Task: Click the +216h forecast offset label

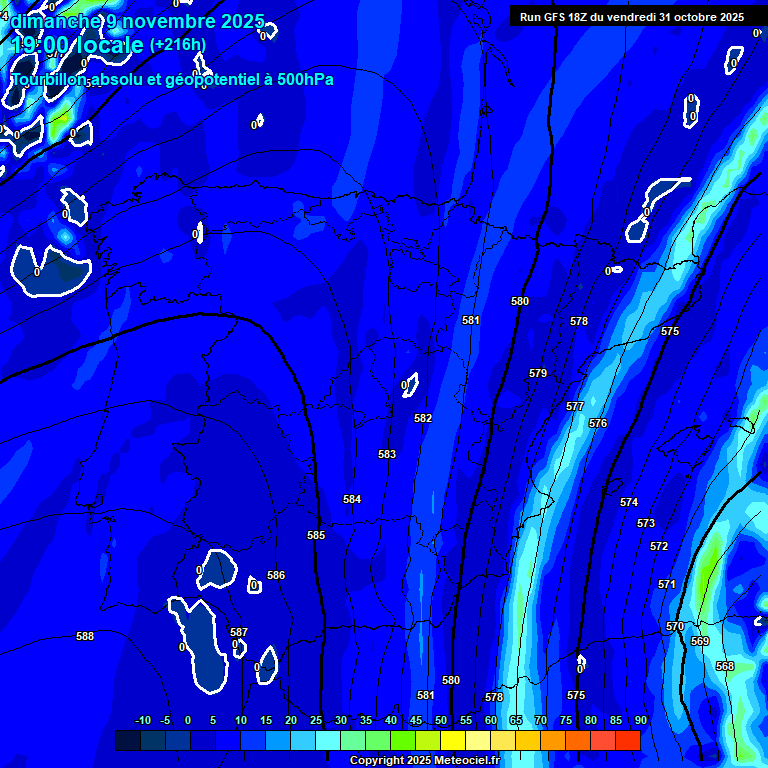Action: pos(177,44)
